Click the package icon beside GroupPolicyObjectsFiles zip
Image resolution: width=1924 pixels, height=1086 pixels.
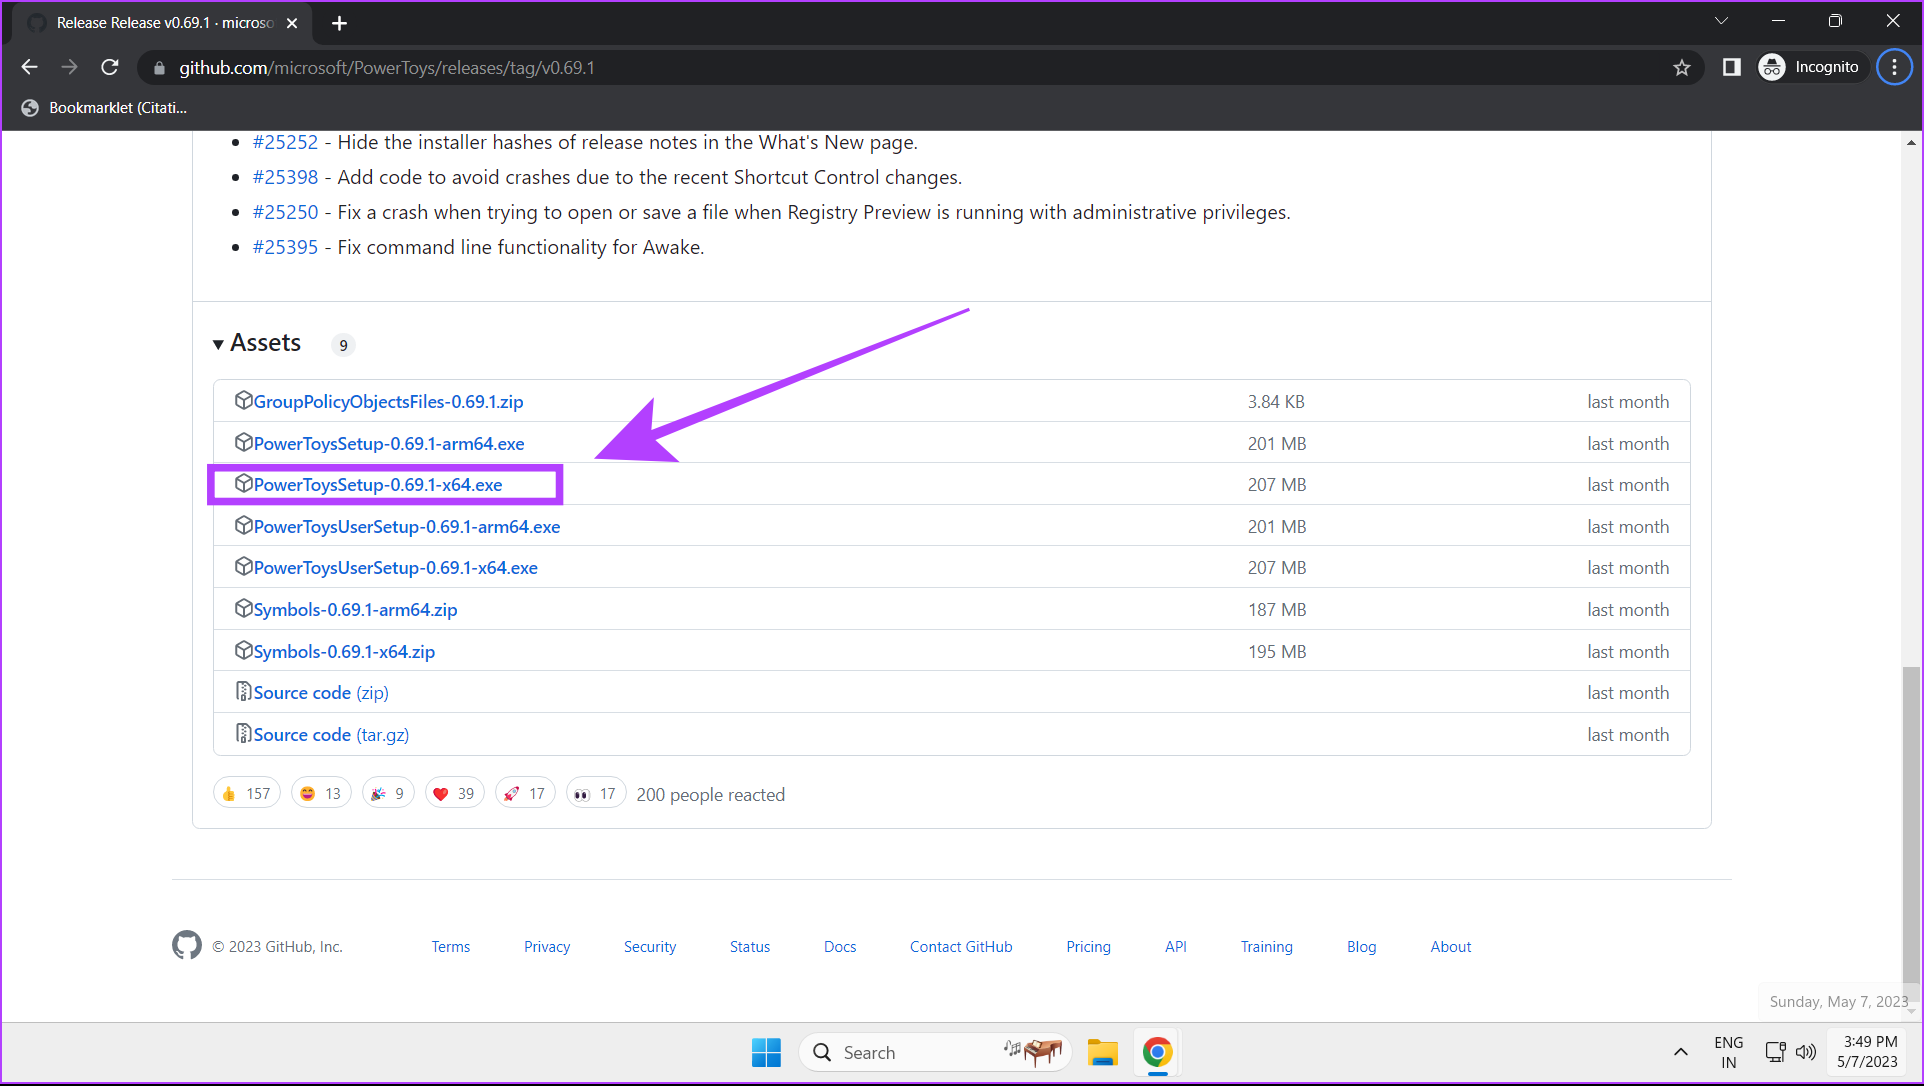[x=244, y=400]
